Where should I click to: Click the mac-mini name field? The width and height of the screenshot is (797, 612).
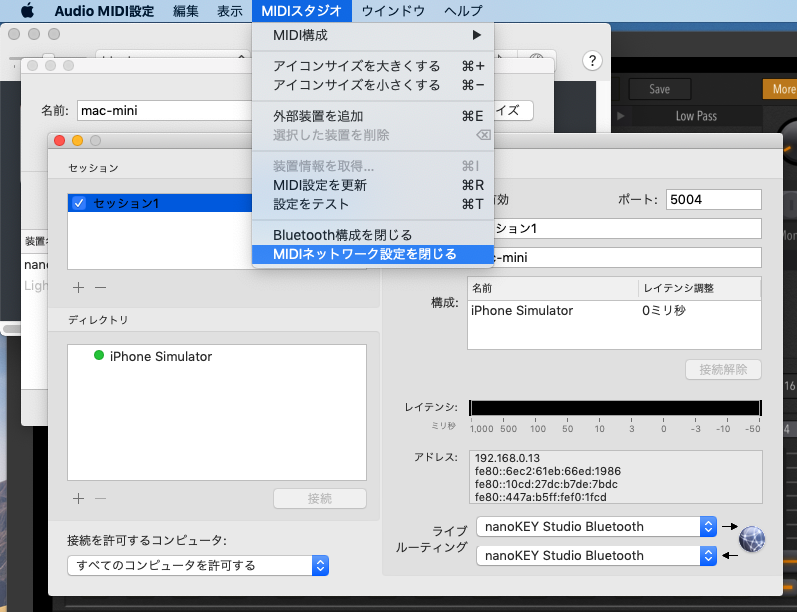164,110
